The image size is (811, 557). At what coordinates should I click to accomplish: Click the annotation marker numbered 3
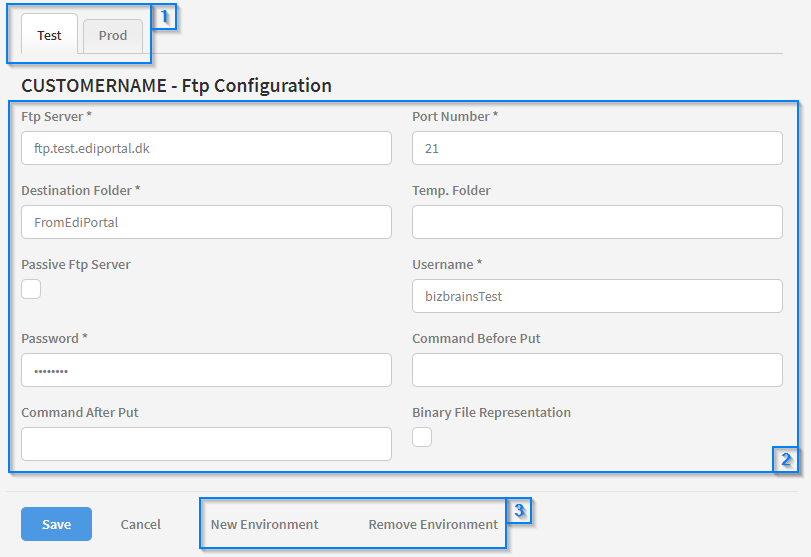click(518, 511)
